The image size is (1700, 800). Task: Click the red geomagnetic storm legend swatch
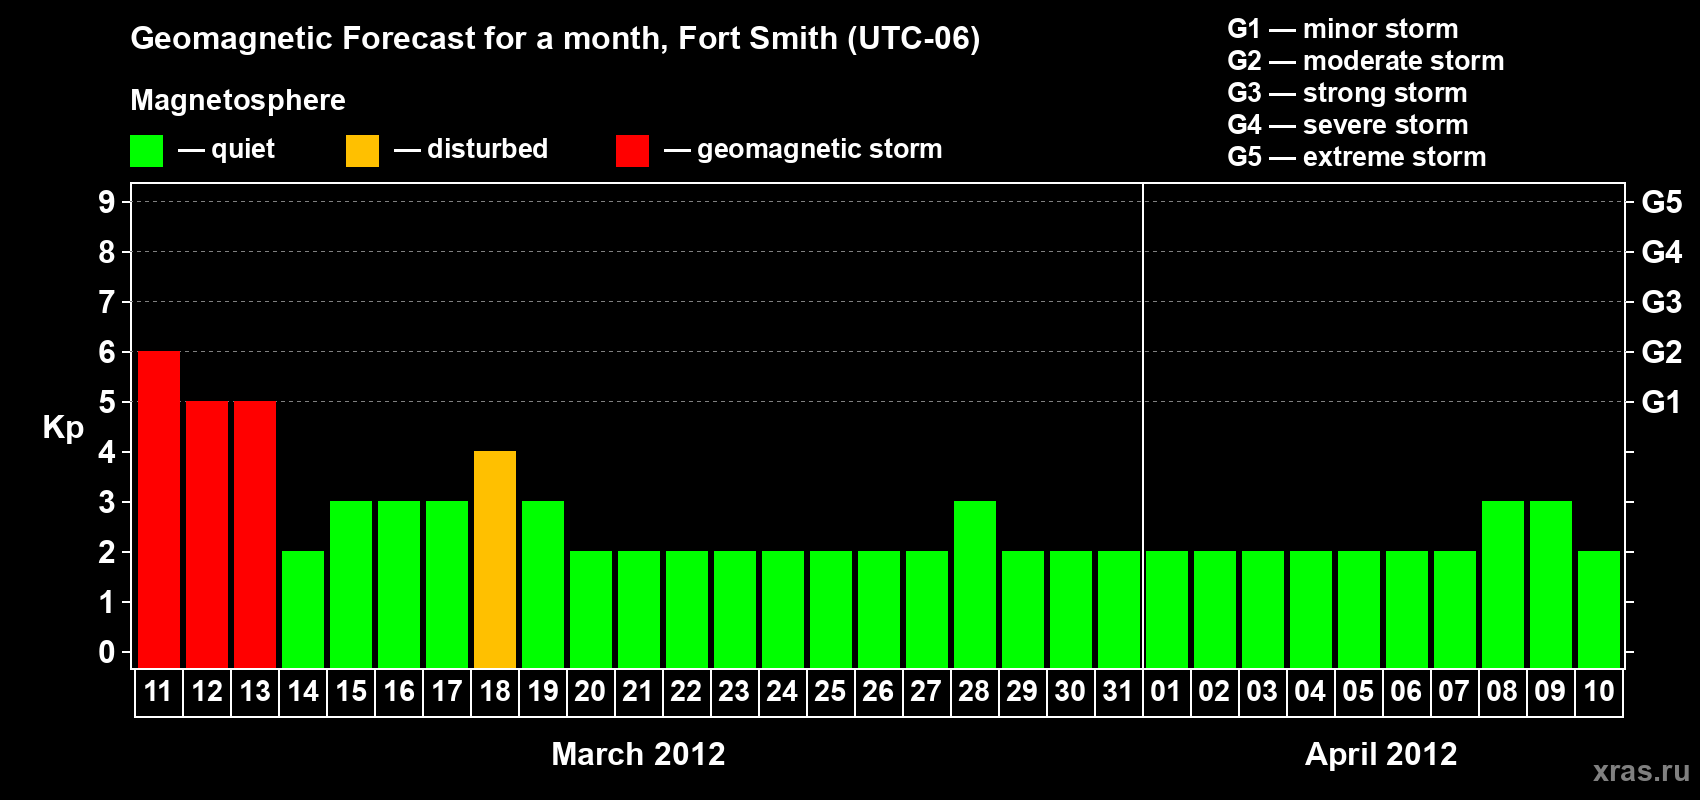click(x=632, y=151)
